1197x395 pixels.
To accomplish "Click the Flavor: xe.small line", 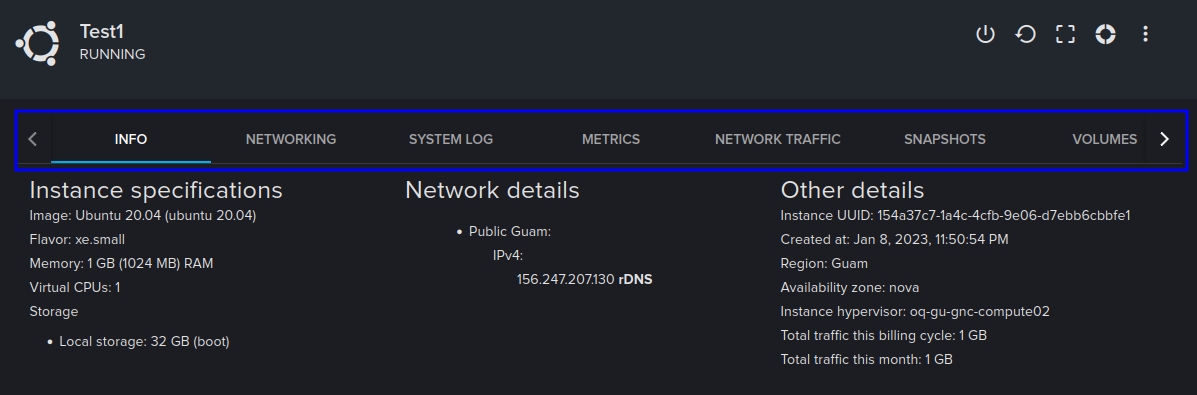I will 77,239.
